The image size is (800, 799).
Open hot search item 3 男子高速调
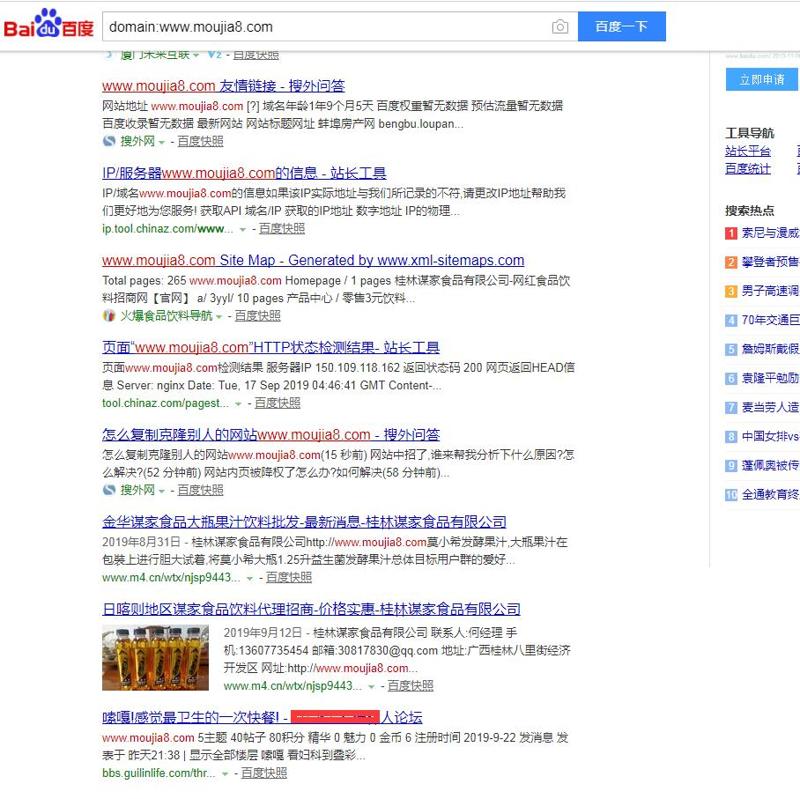point(769,291)
